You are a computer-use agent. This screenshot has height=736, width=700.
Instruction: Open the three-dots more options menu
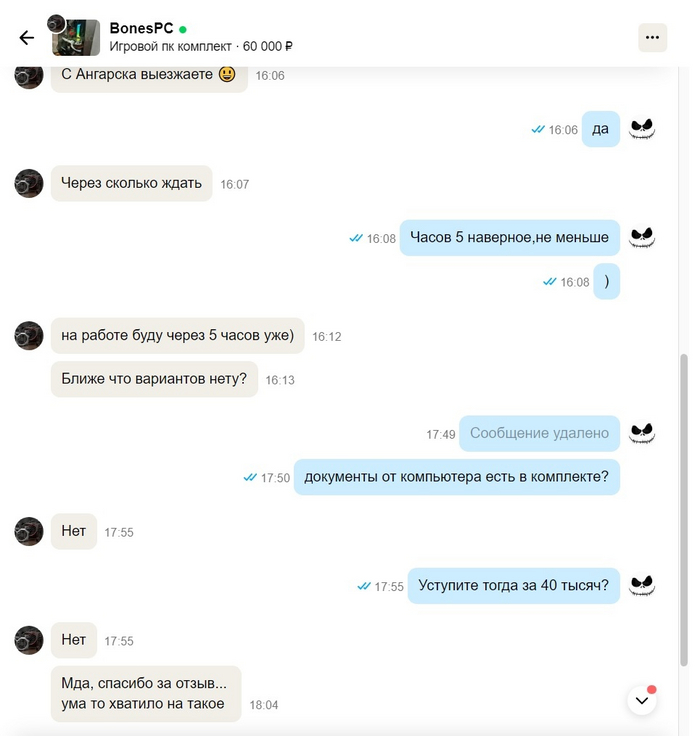(x=652, y=38)
